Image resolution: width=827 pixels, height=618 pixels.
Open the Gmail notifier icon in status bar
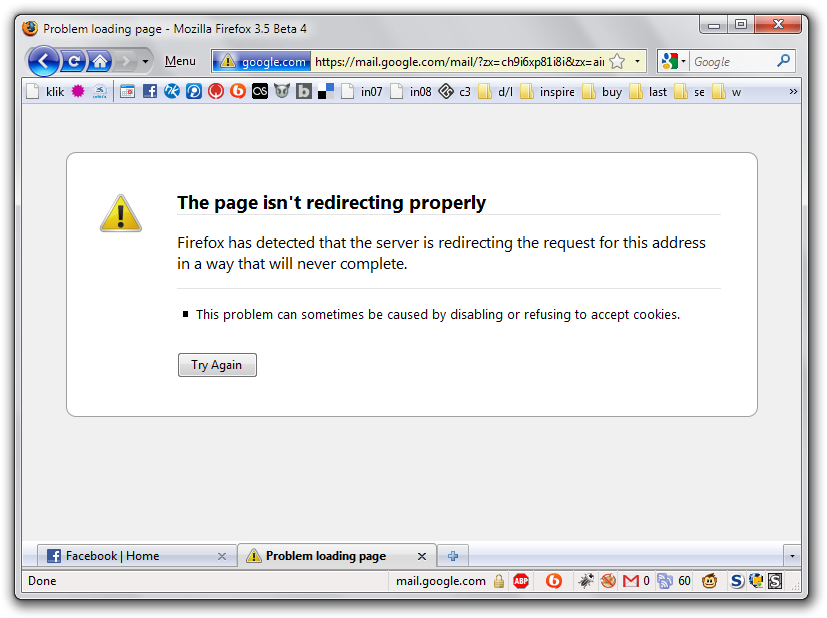coord(630,581)
